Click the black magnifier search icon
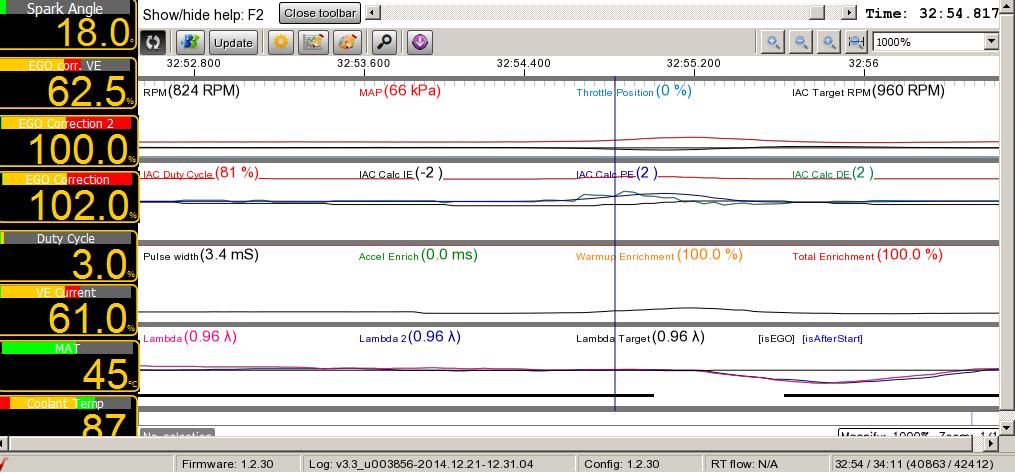 (385, 43)
